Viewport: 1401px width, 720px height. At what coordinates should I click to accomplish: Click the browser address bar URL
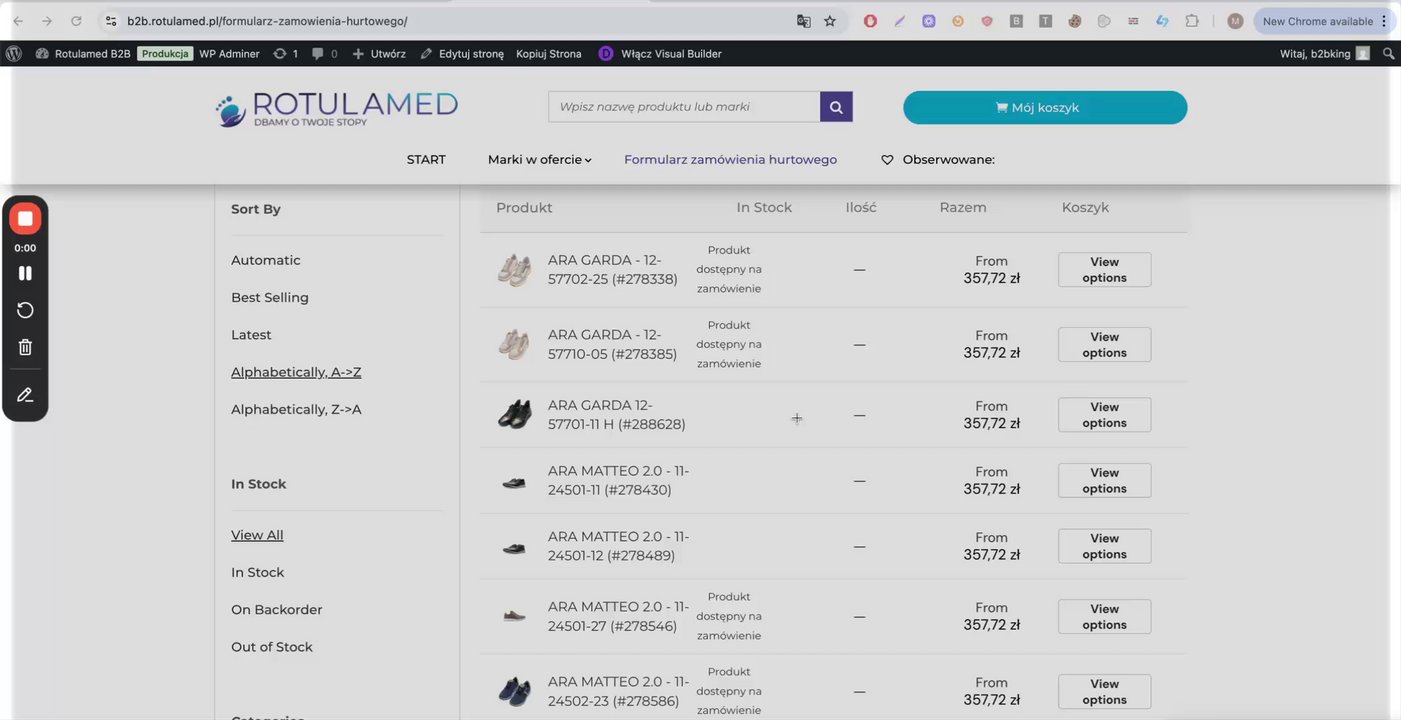tap(267, 21)
